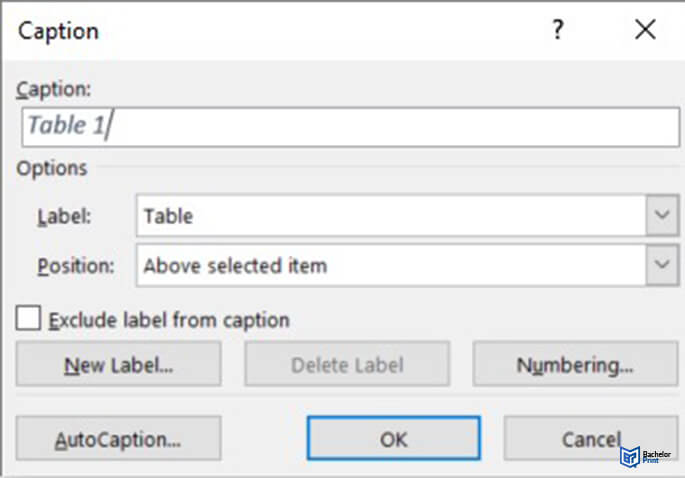This screenshot has height=478, width=685.
Task: Tick the Exclude label from caption checkbox
Action: (x=28, y=318)
